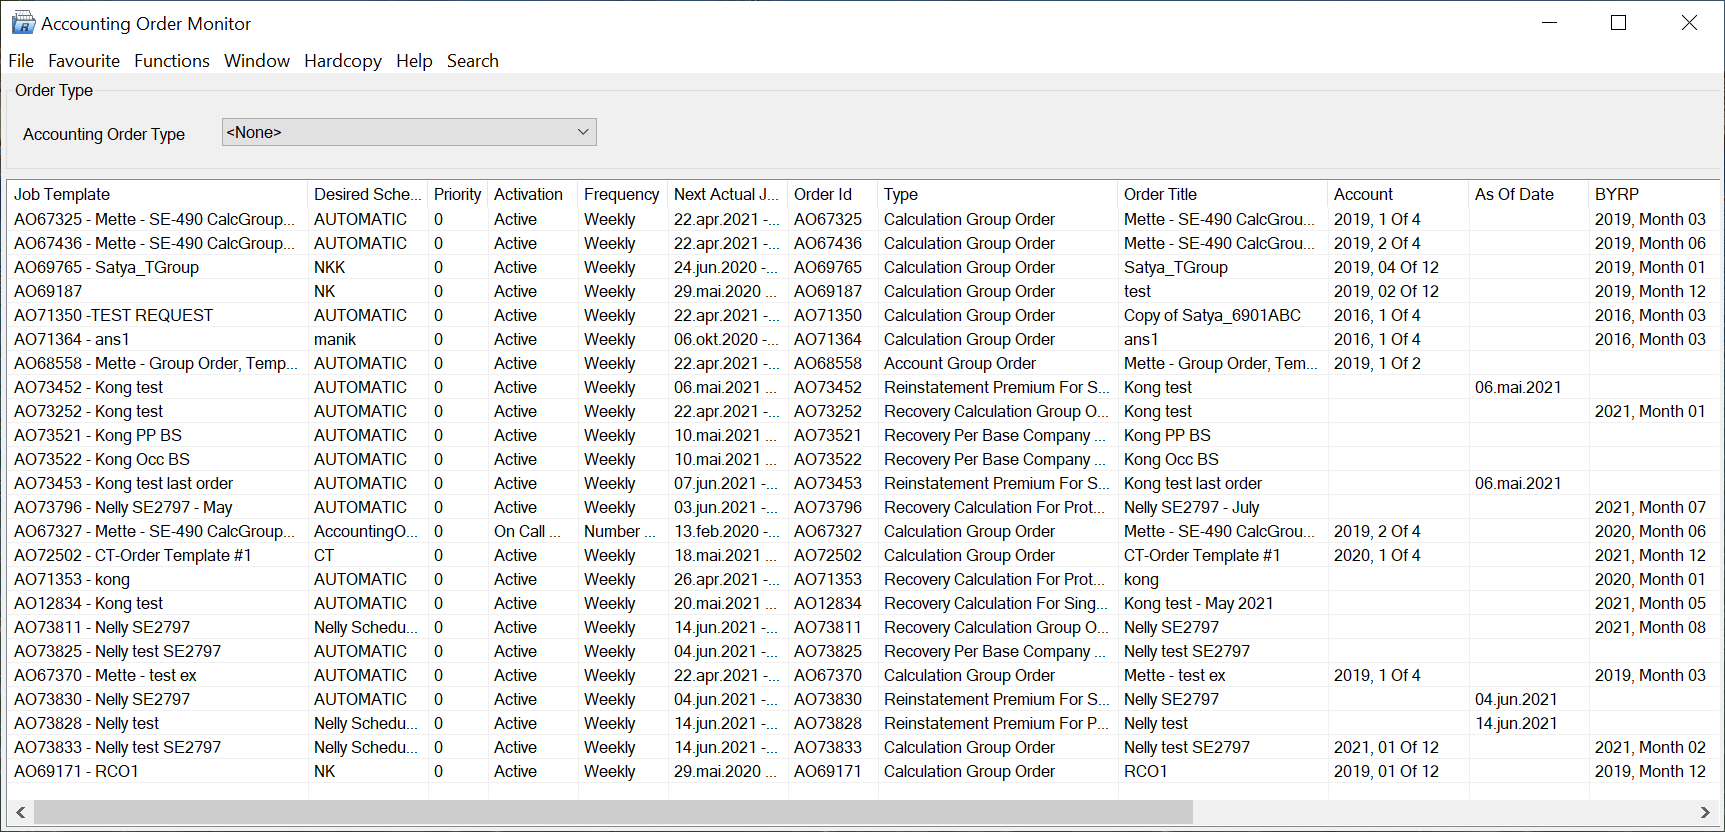The image size is (1725, 832).
Task: Sort by the BYRP column header
Action: click(1654, 194)
